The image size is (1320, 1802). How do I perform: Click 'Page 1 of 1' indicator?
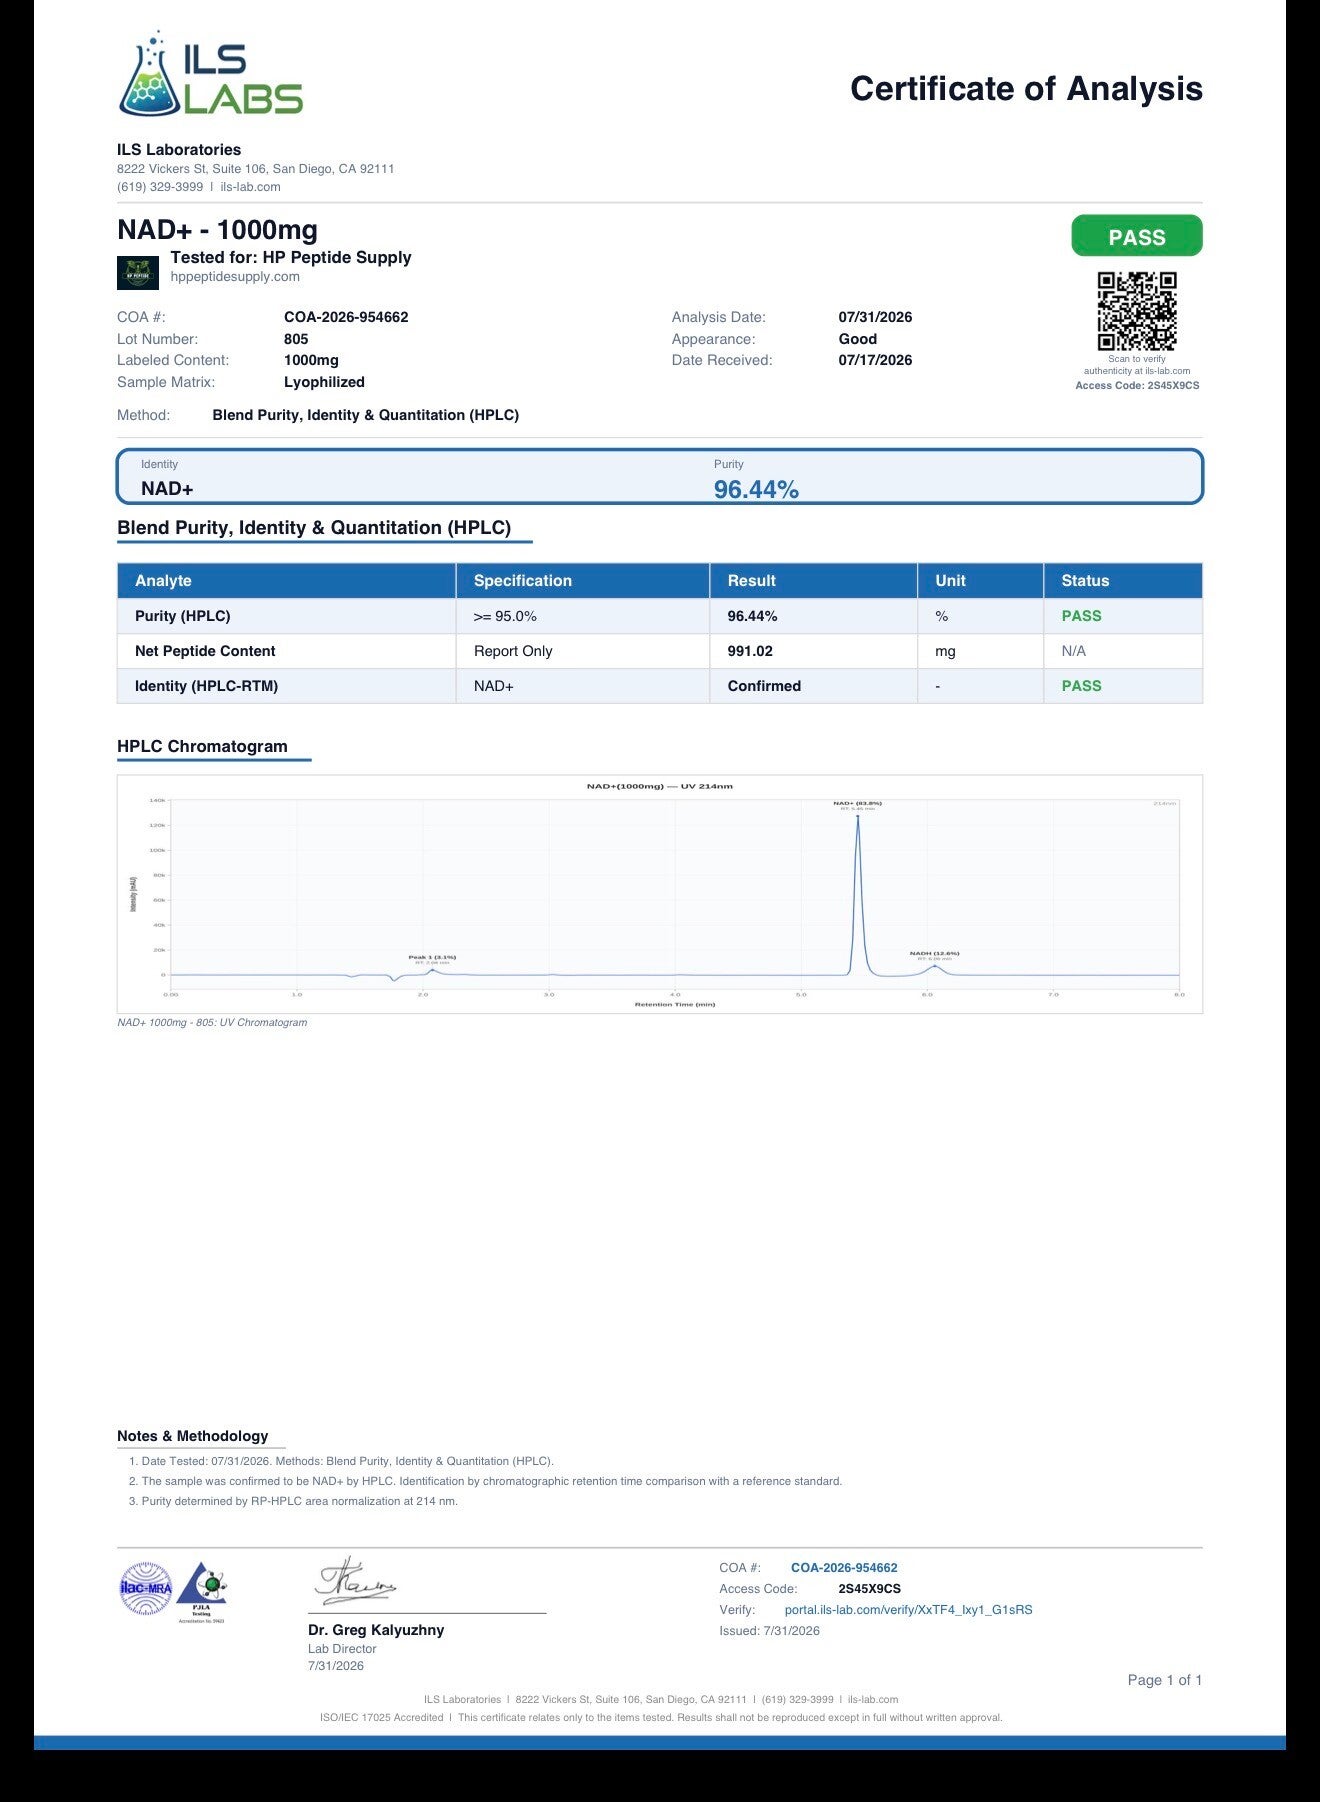coord(1165,1680)
